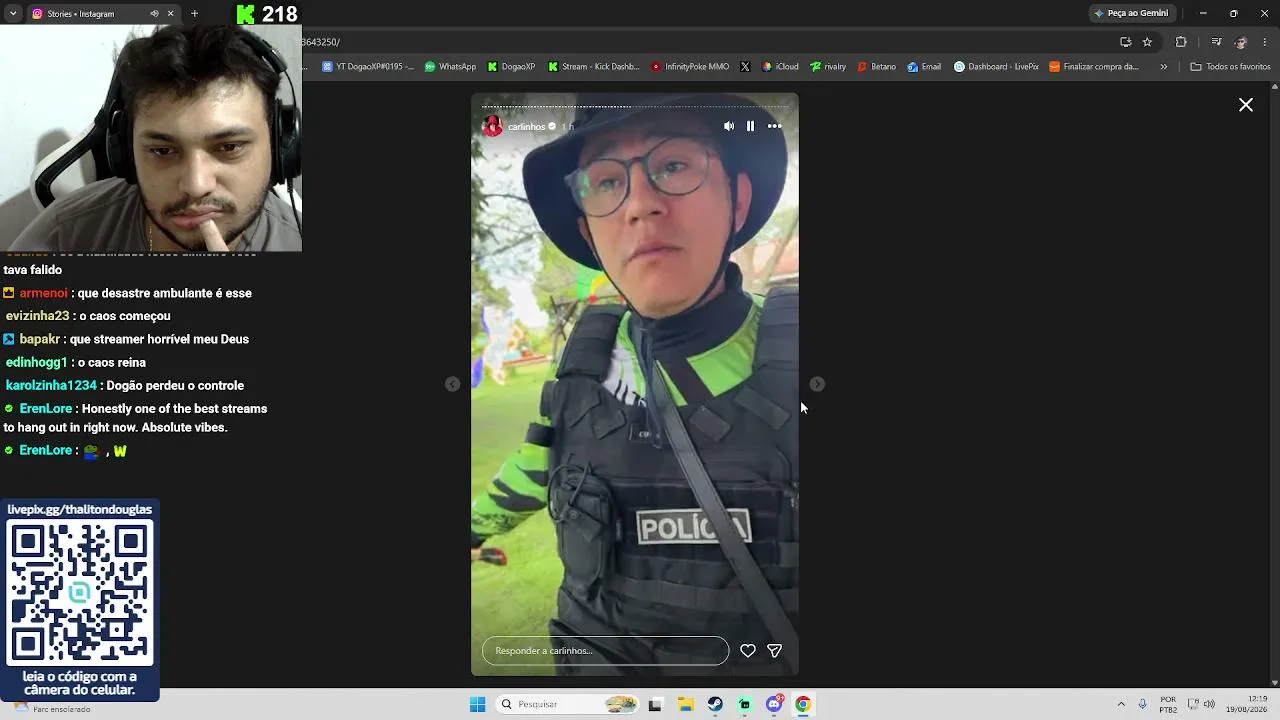Open the green app icon beside Steam
Screen dimensions: 1280x720
tap(744, 704)
